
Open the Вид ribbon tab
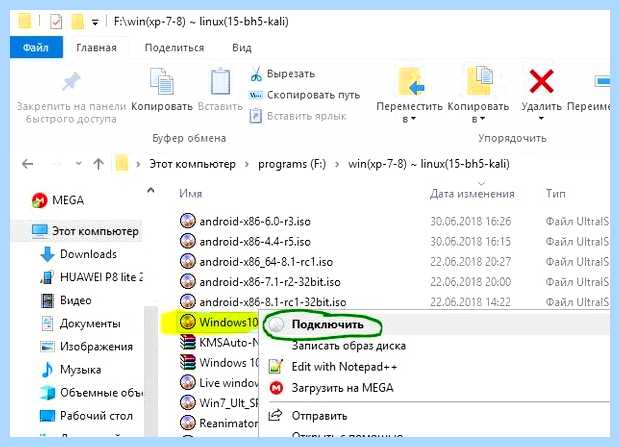(242, 48)
